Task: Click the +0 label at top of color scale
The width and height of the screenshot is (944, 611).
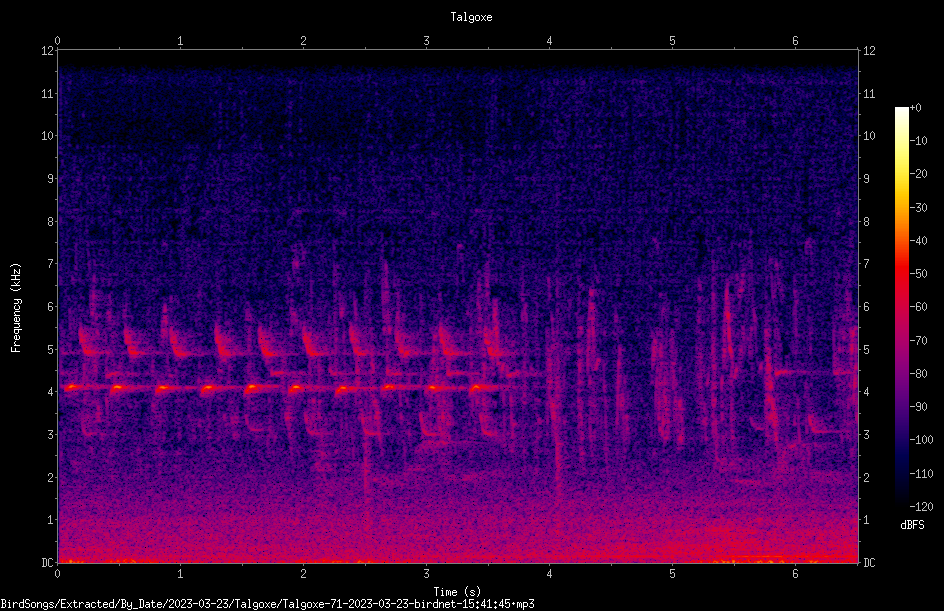Action: 916,108
